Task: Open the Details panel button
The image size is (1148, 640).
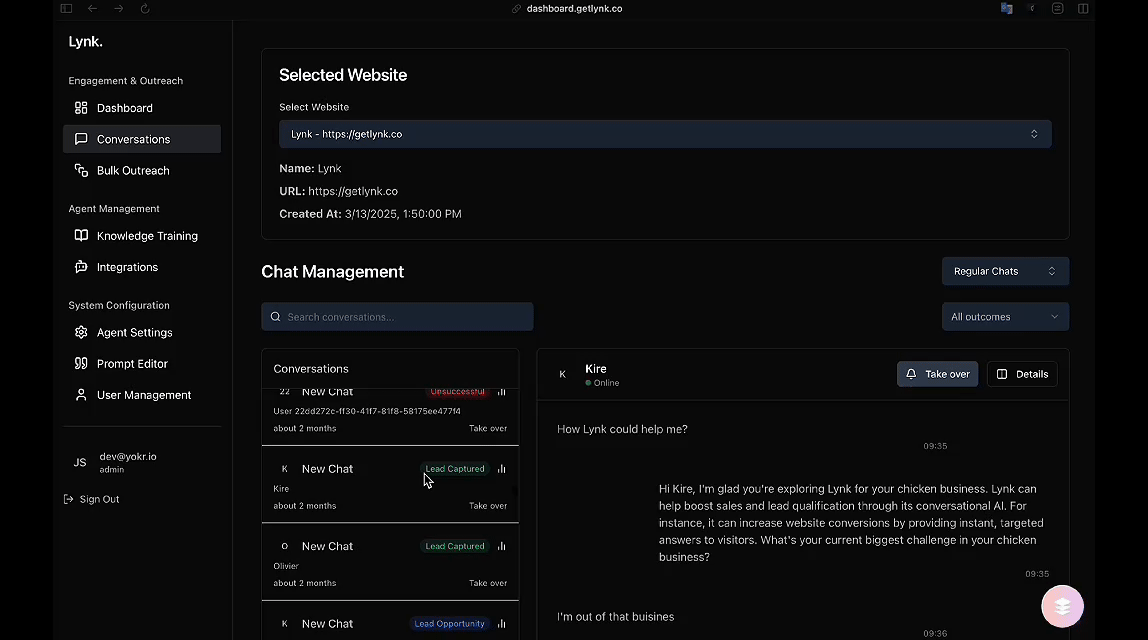Action: pos(1022,374)
